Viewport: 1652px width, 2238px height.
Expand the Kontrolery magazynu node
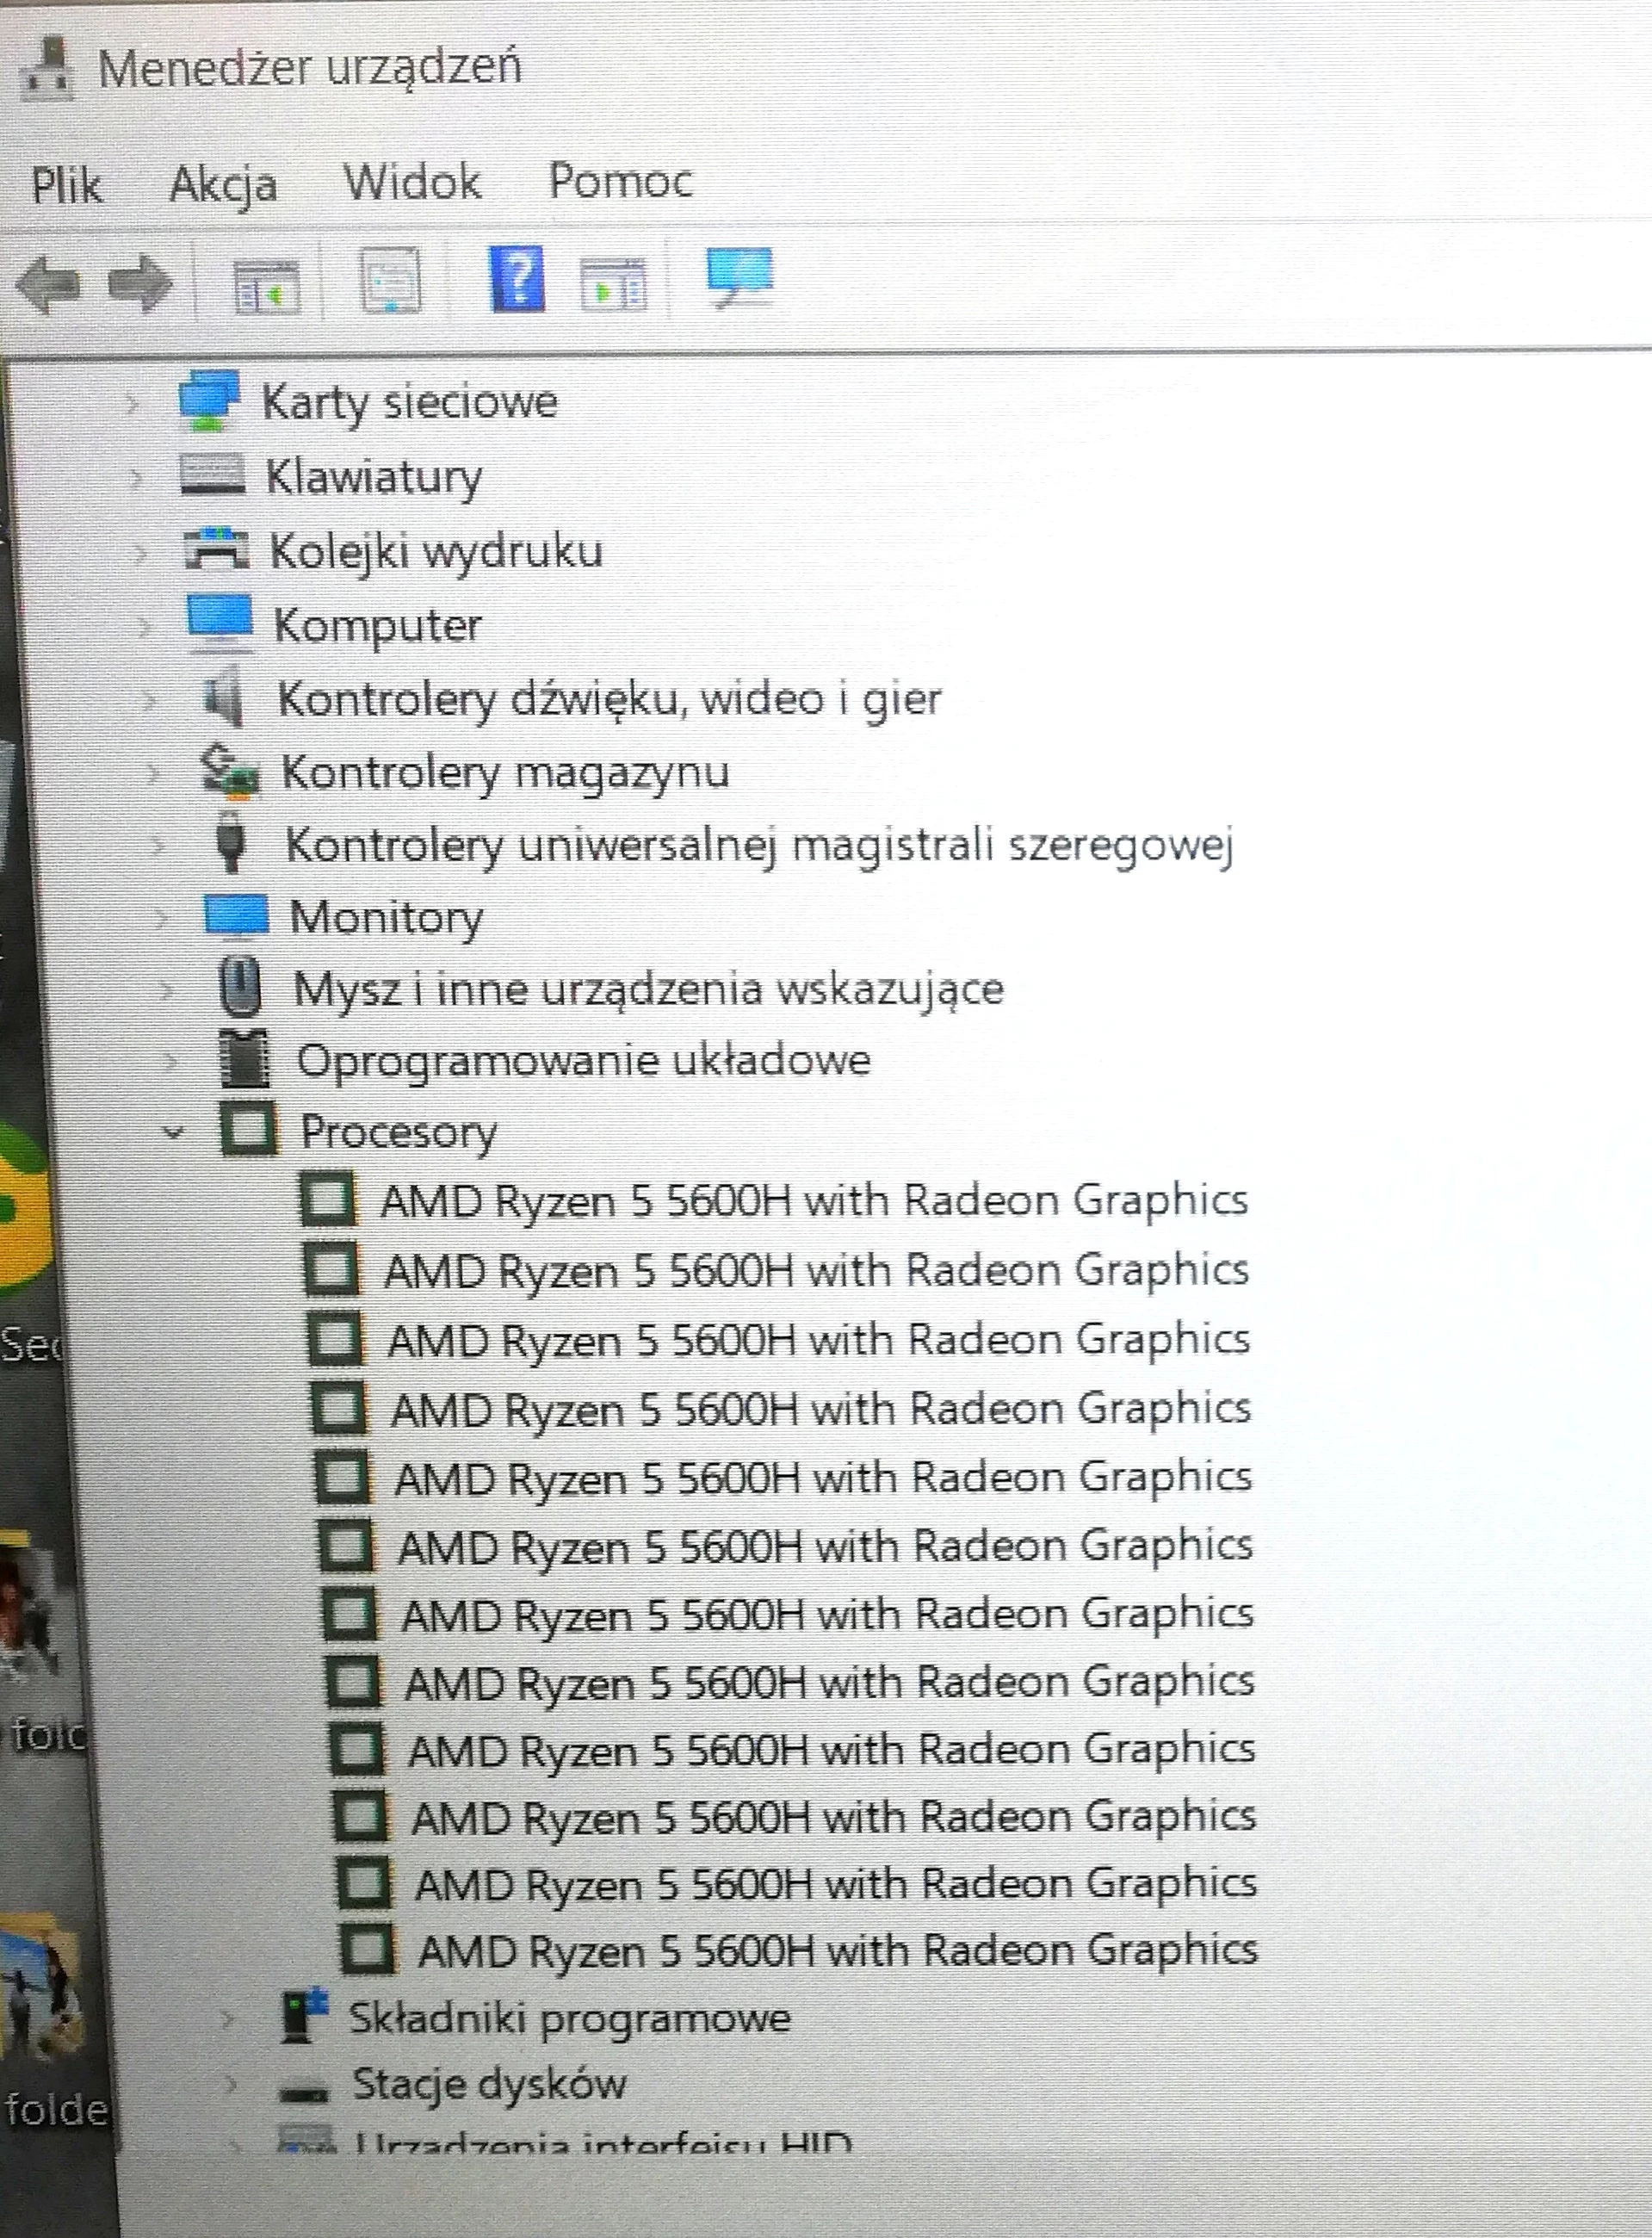[154, 773]
